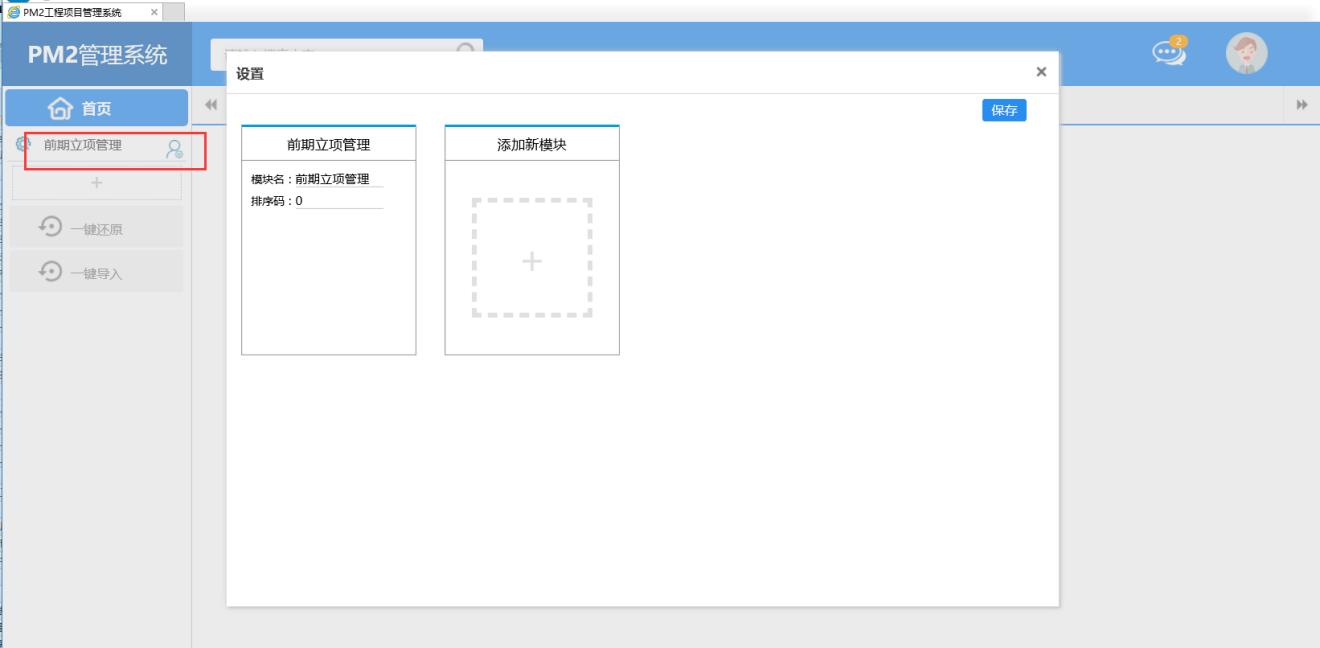This screenshot has height=648, width=1320.
Task: Click the 模块名 input field
Action: pyautogui.click(x=338, y=179)
